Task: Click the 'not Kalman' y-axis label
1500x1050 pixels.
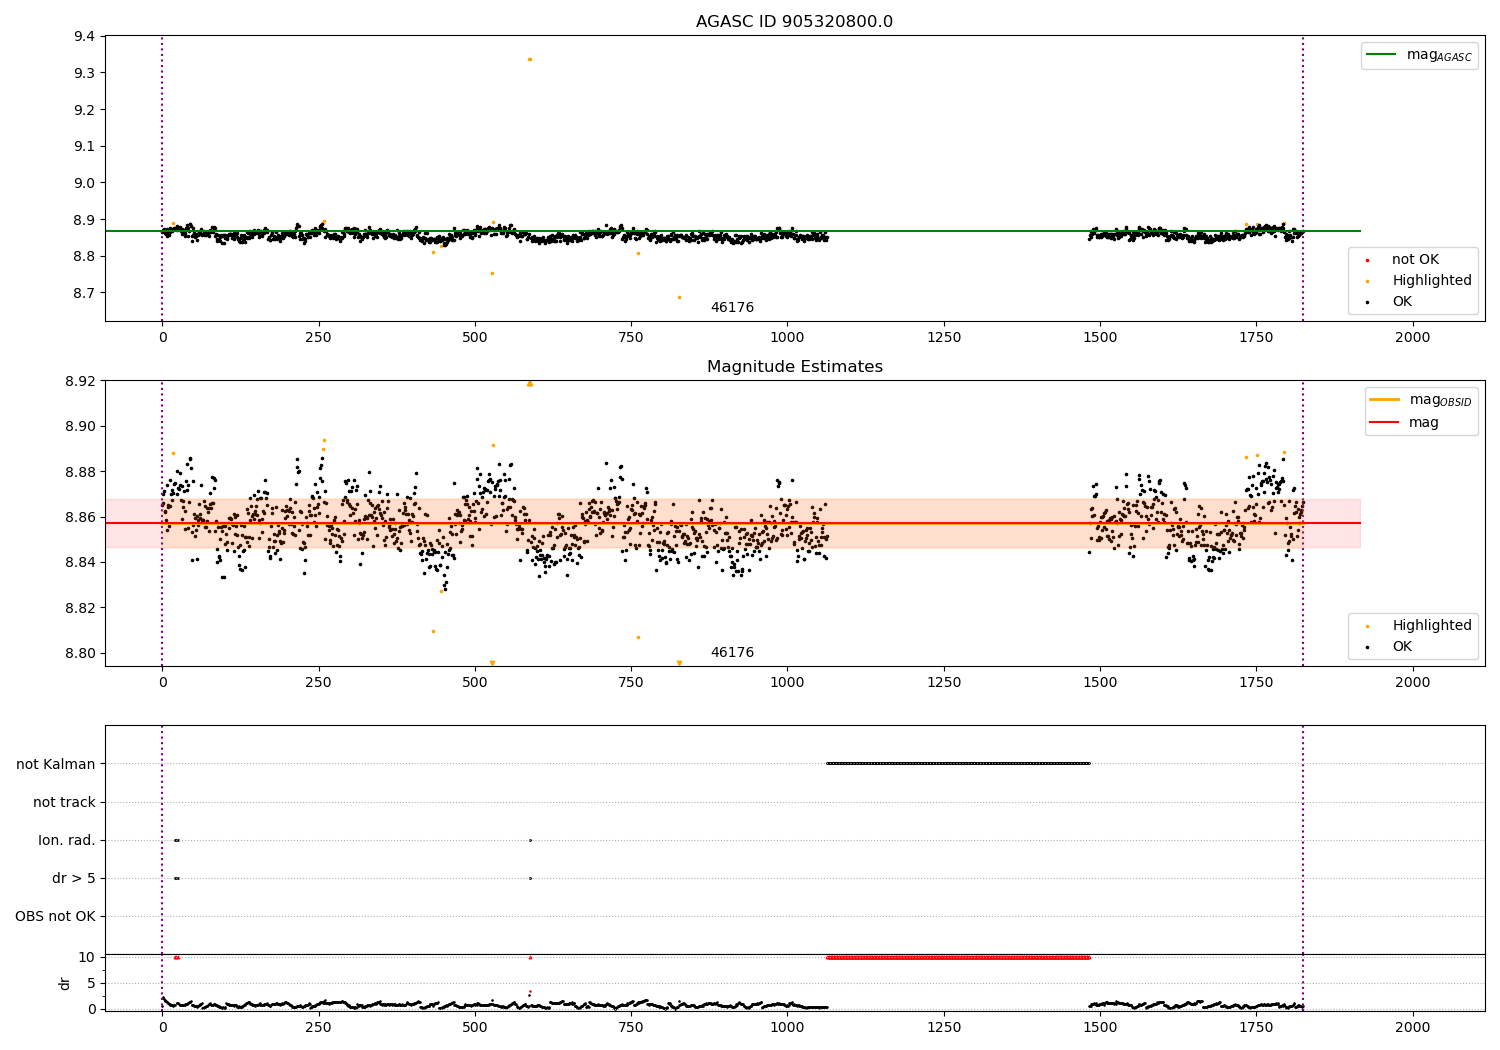Action: pos(56,764)
